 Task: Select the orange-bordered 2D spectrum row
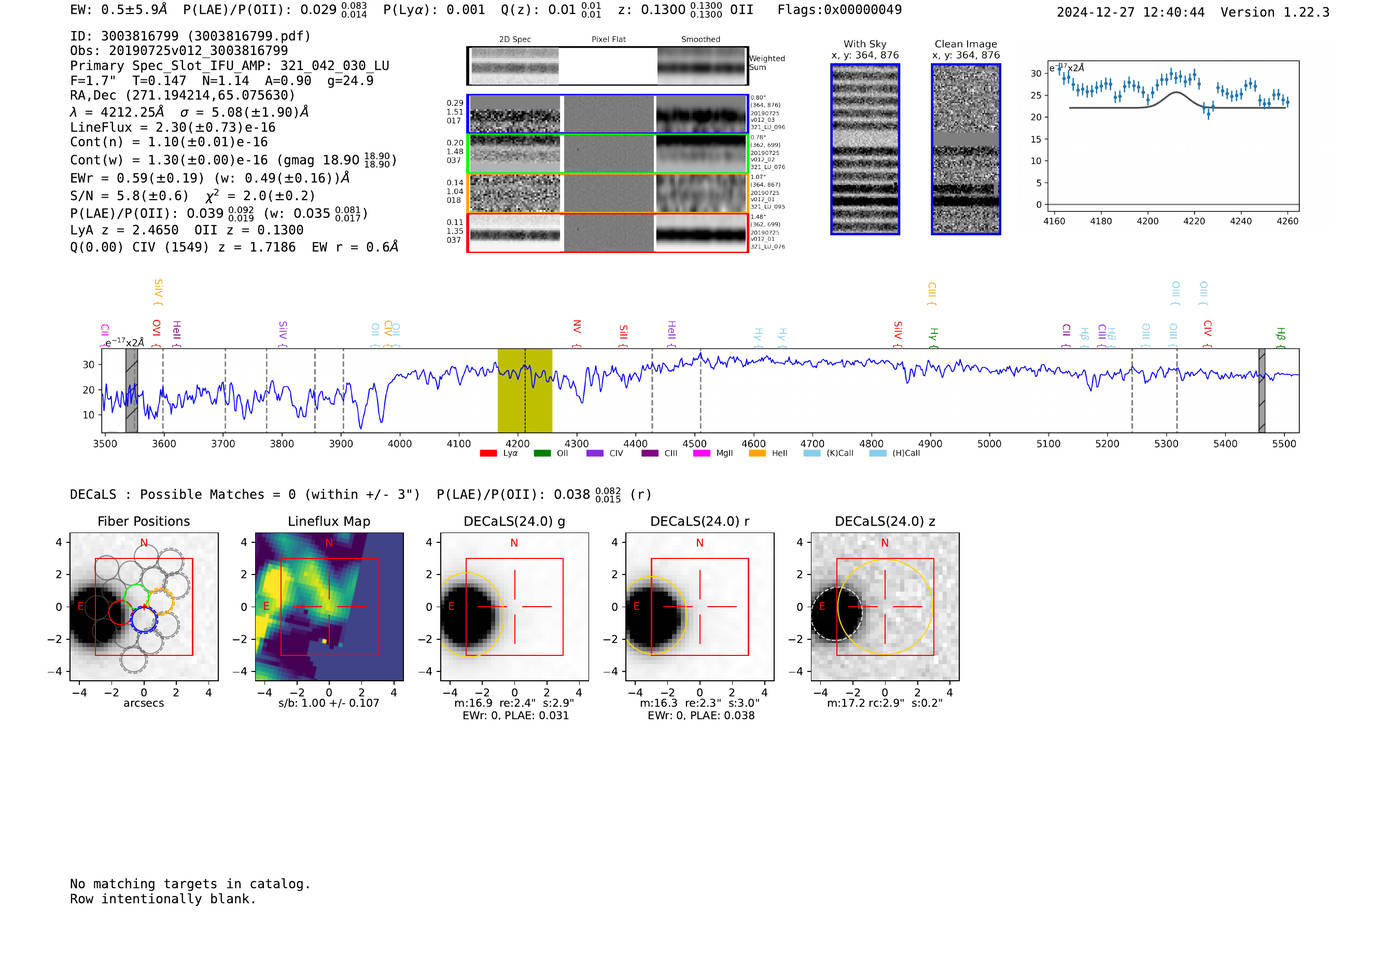coord(608,193)
